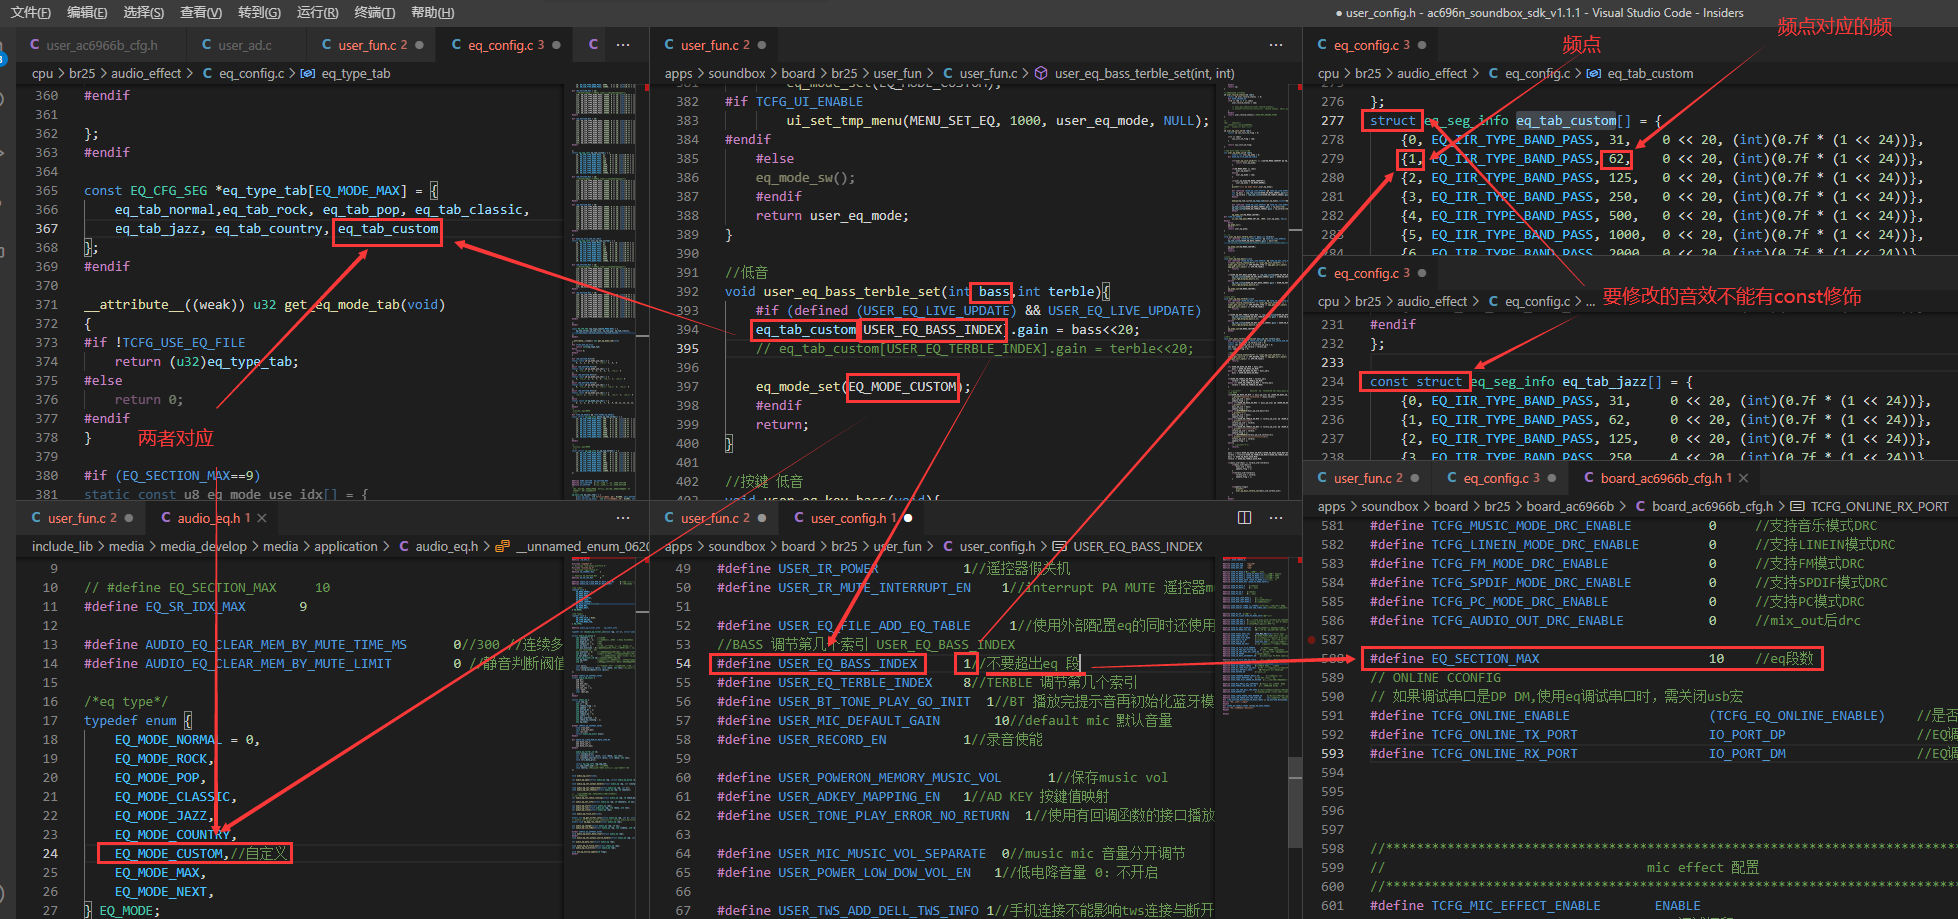Click the cube icon before user_eq_bass_terble_set breadcrumb
Screen dimensions: 1958x919
click(x=1041, y=74)
